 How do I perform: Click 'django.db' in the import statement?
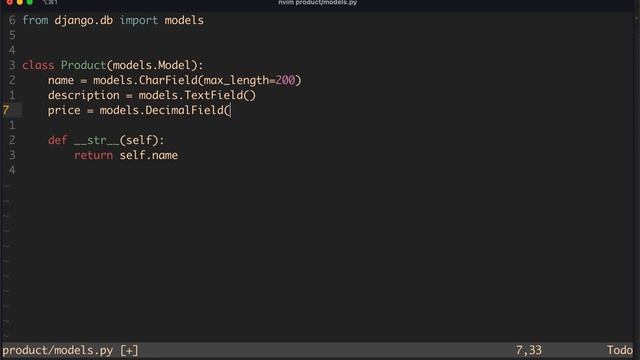[84, 21]
